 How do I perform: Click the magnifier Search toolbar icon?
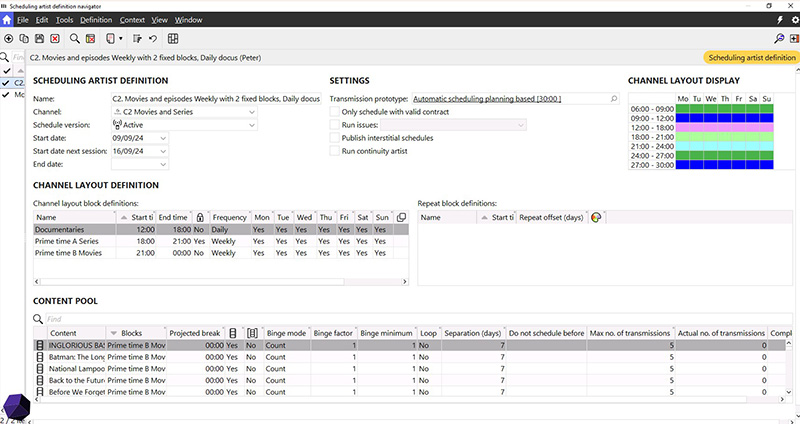coord(73,38)
